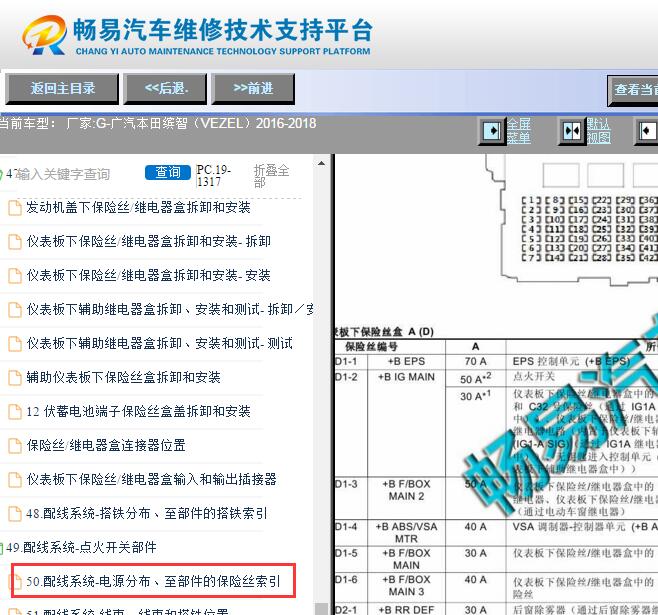Open 发动机盖下保险丝/继电器盒拆卸和安装 document
Image resolution: width=658 pixels, height=615 pixels.
[x=138, y=207]
